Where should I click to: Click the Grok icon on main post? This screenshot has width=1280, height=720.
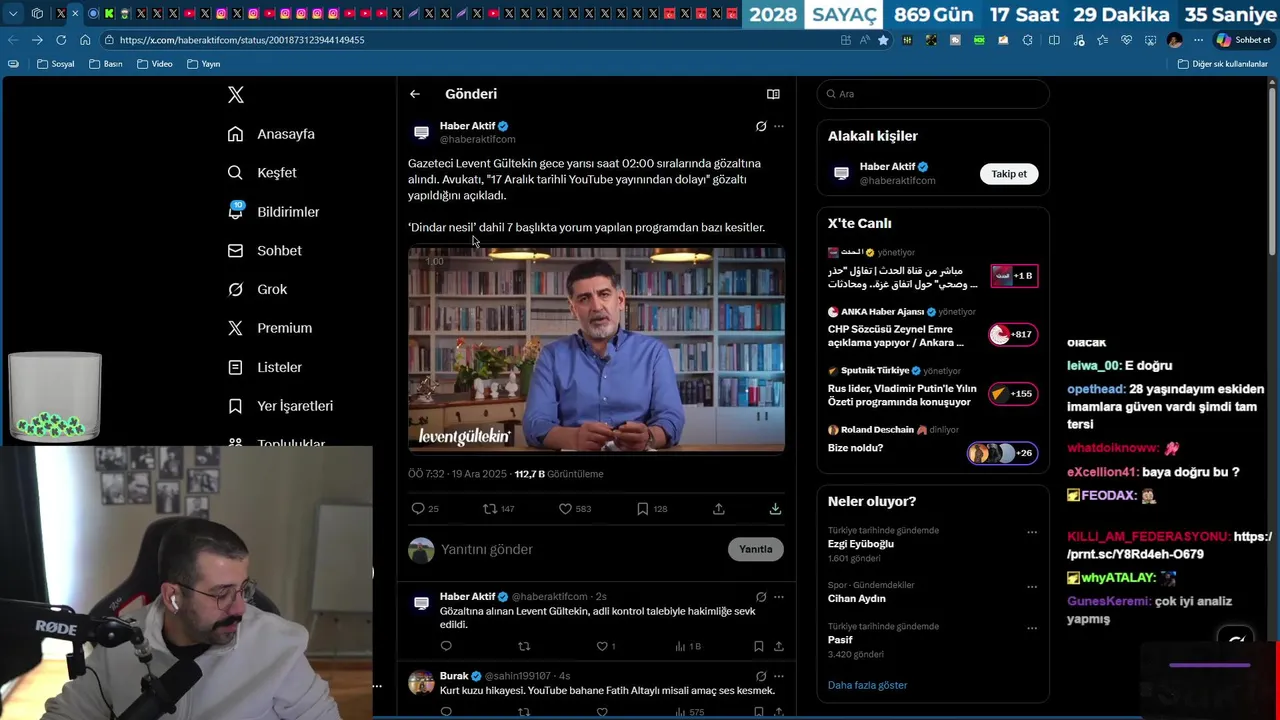coord(761,126)
